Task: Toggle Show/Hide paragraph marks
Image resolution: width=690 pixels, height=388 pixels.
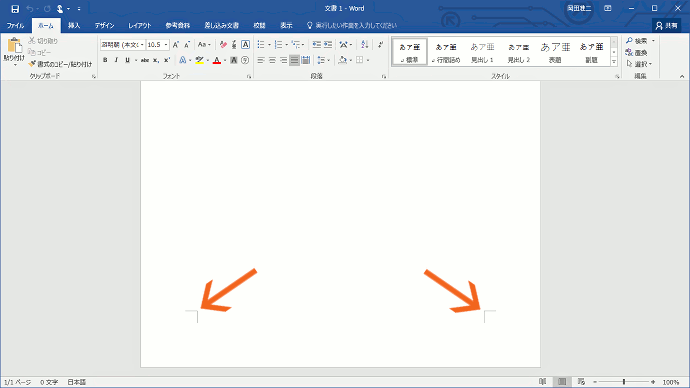Action: tap(380, 45)
